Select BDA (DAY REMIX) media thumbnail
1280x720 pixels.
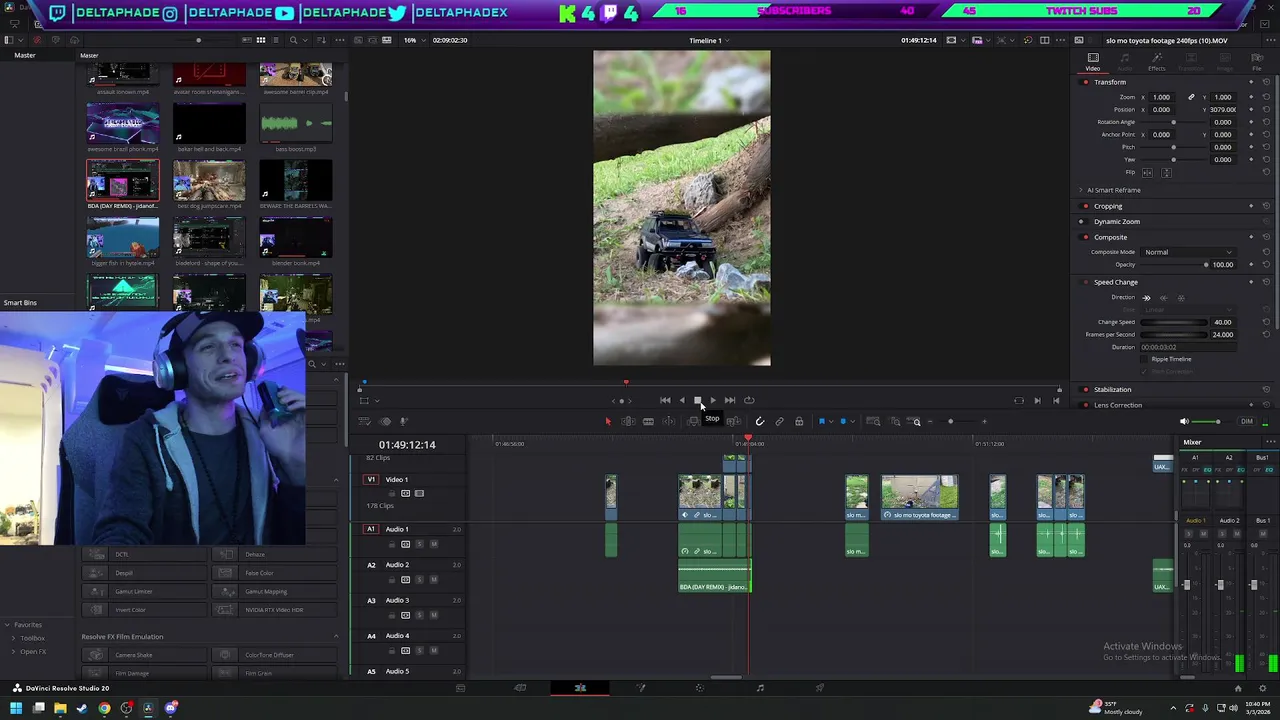(x=122, y=181)
